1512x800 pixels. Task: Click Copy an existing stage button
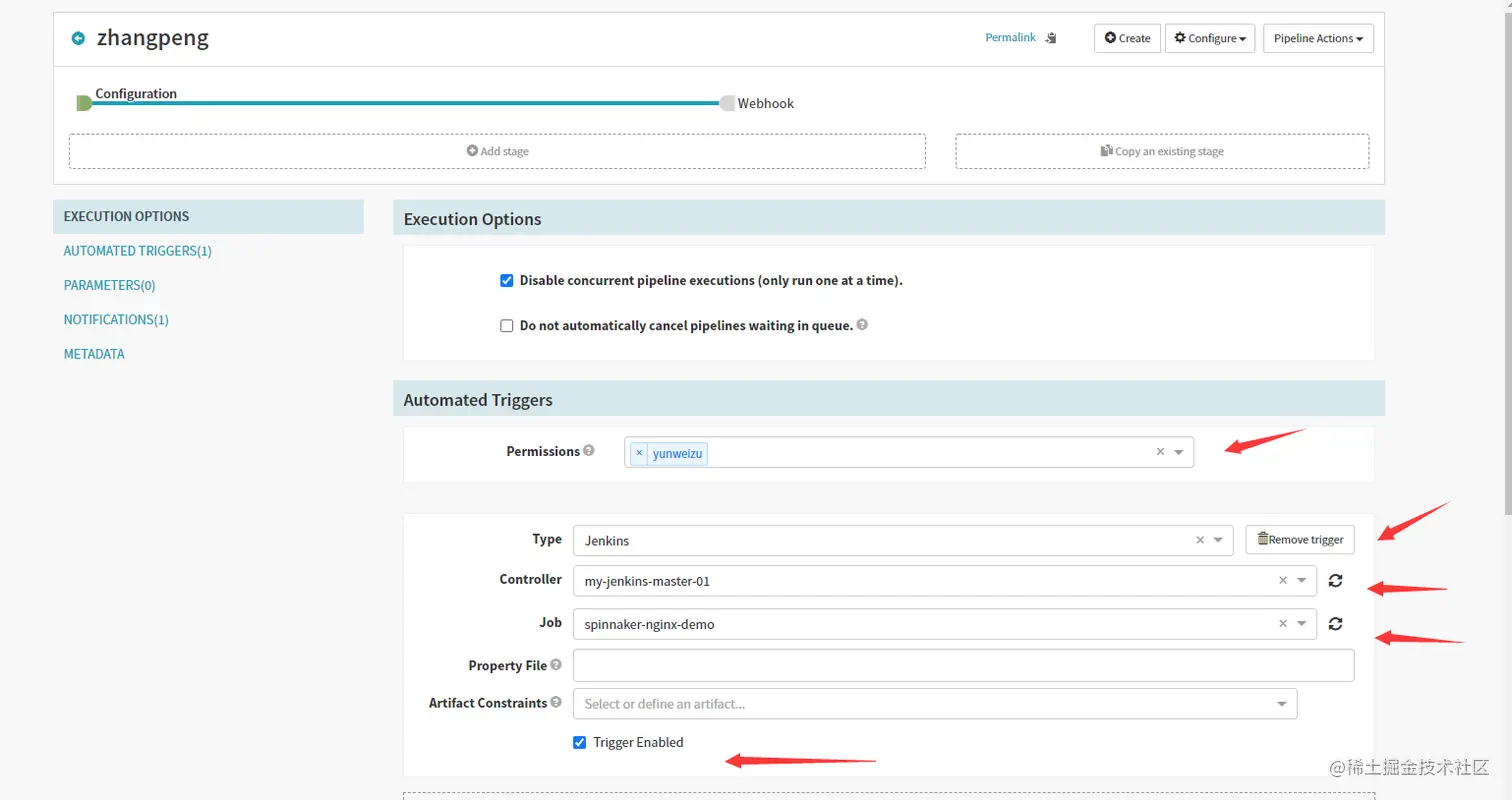pos(1162,151)
